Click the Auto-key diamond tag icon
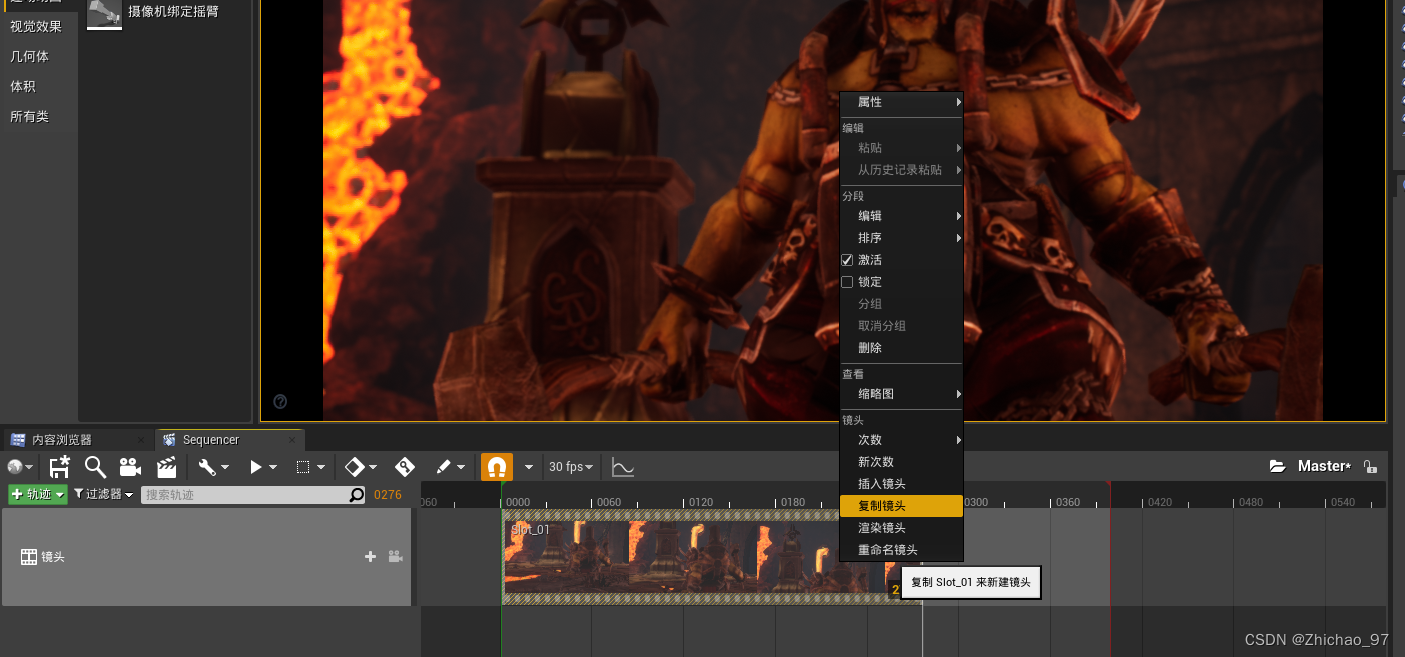Viewport: 1405px width, 657px height. [405, 467]
